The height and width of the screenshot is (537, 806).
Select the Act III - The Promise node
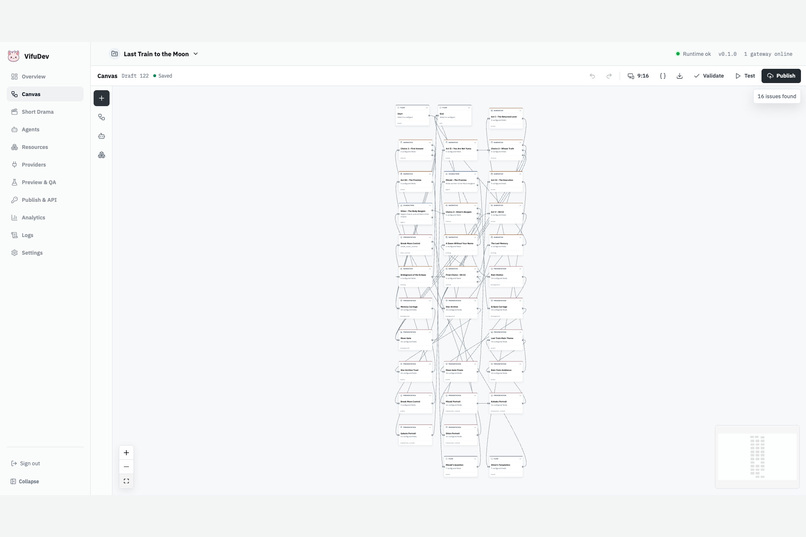pyautogui.click(x=416, y=182)
